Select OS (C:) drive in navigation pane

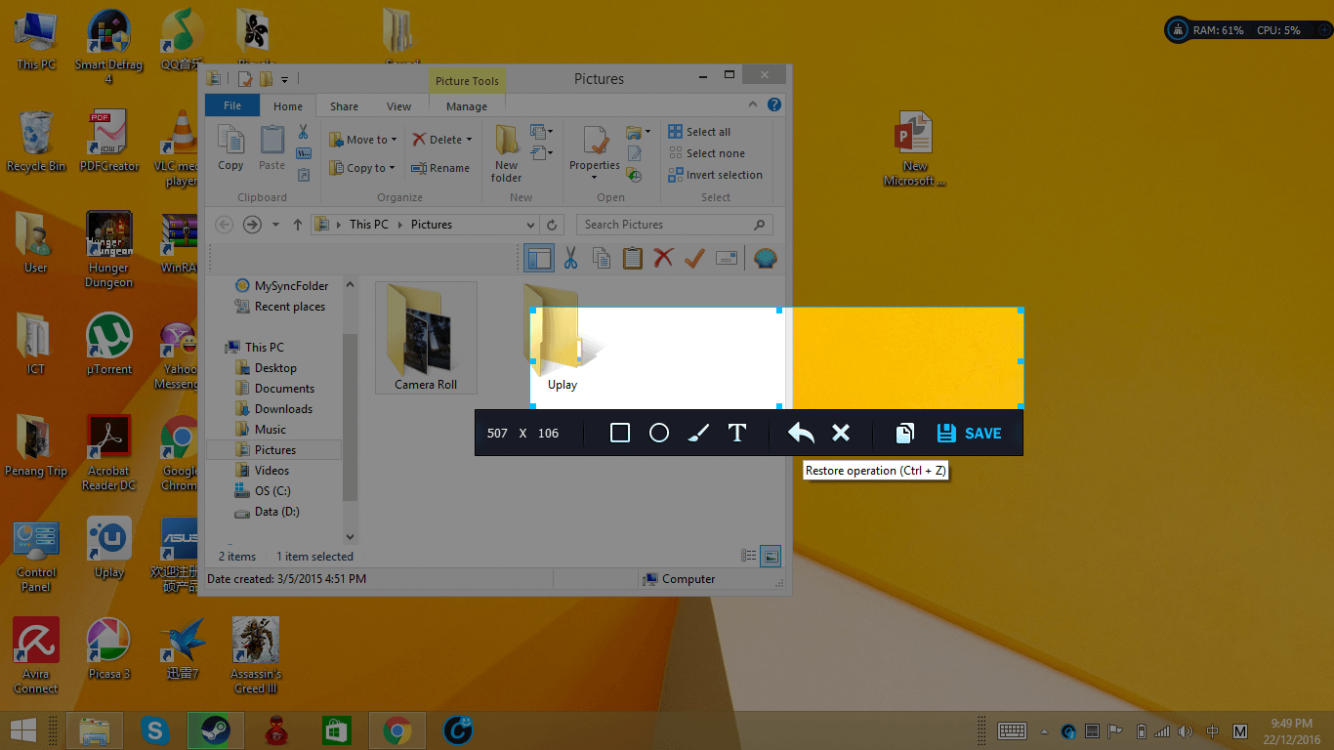coord(261,491)
